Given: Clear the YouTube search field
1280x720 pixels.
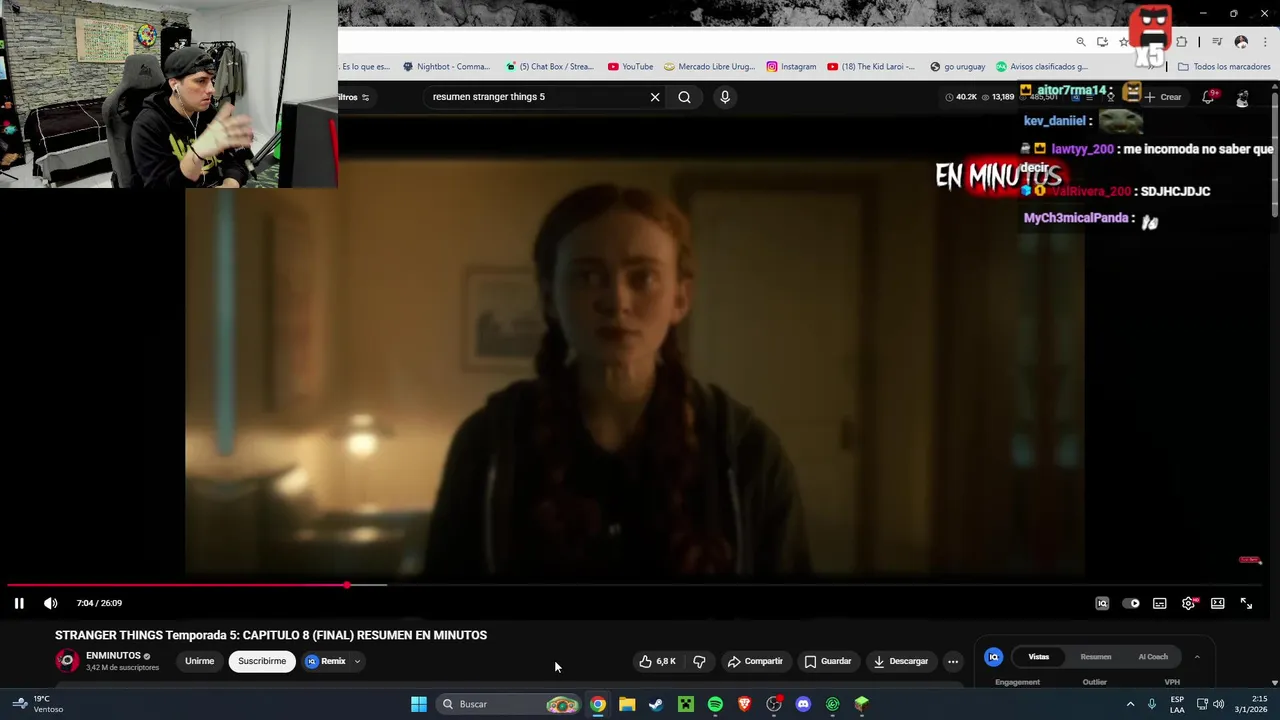Looking at the screenshot, I should pyautogui.click(x=655, y=97).
